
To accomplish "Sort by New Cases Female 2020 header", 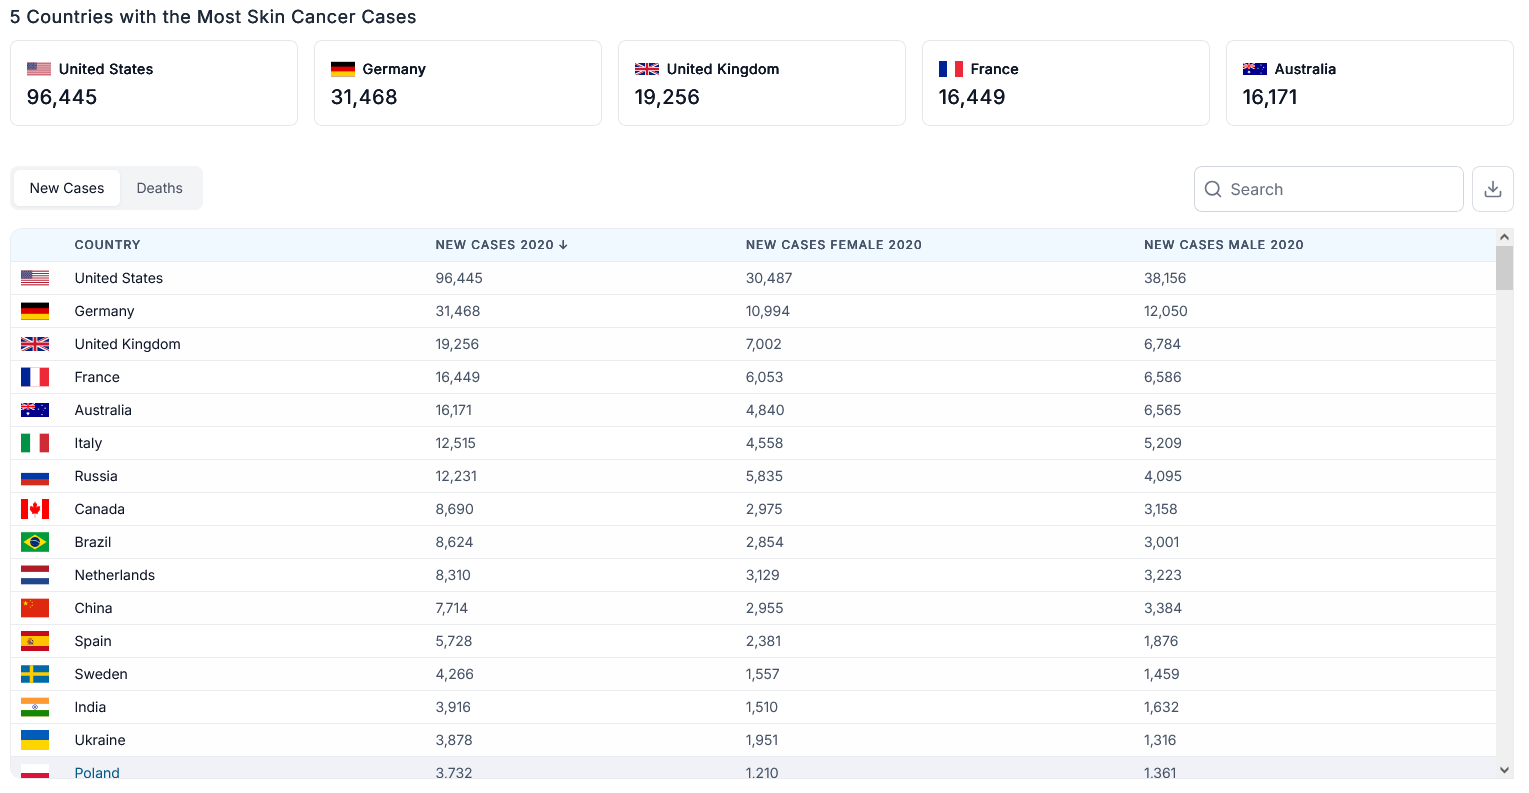I will (x=833, y=245).
